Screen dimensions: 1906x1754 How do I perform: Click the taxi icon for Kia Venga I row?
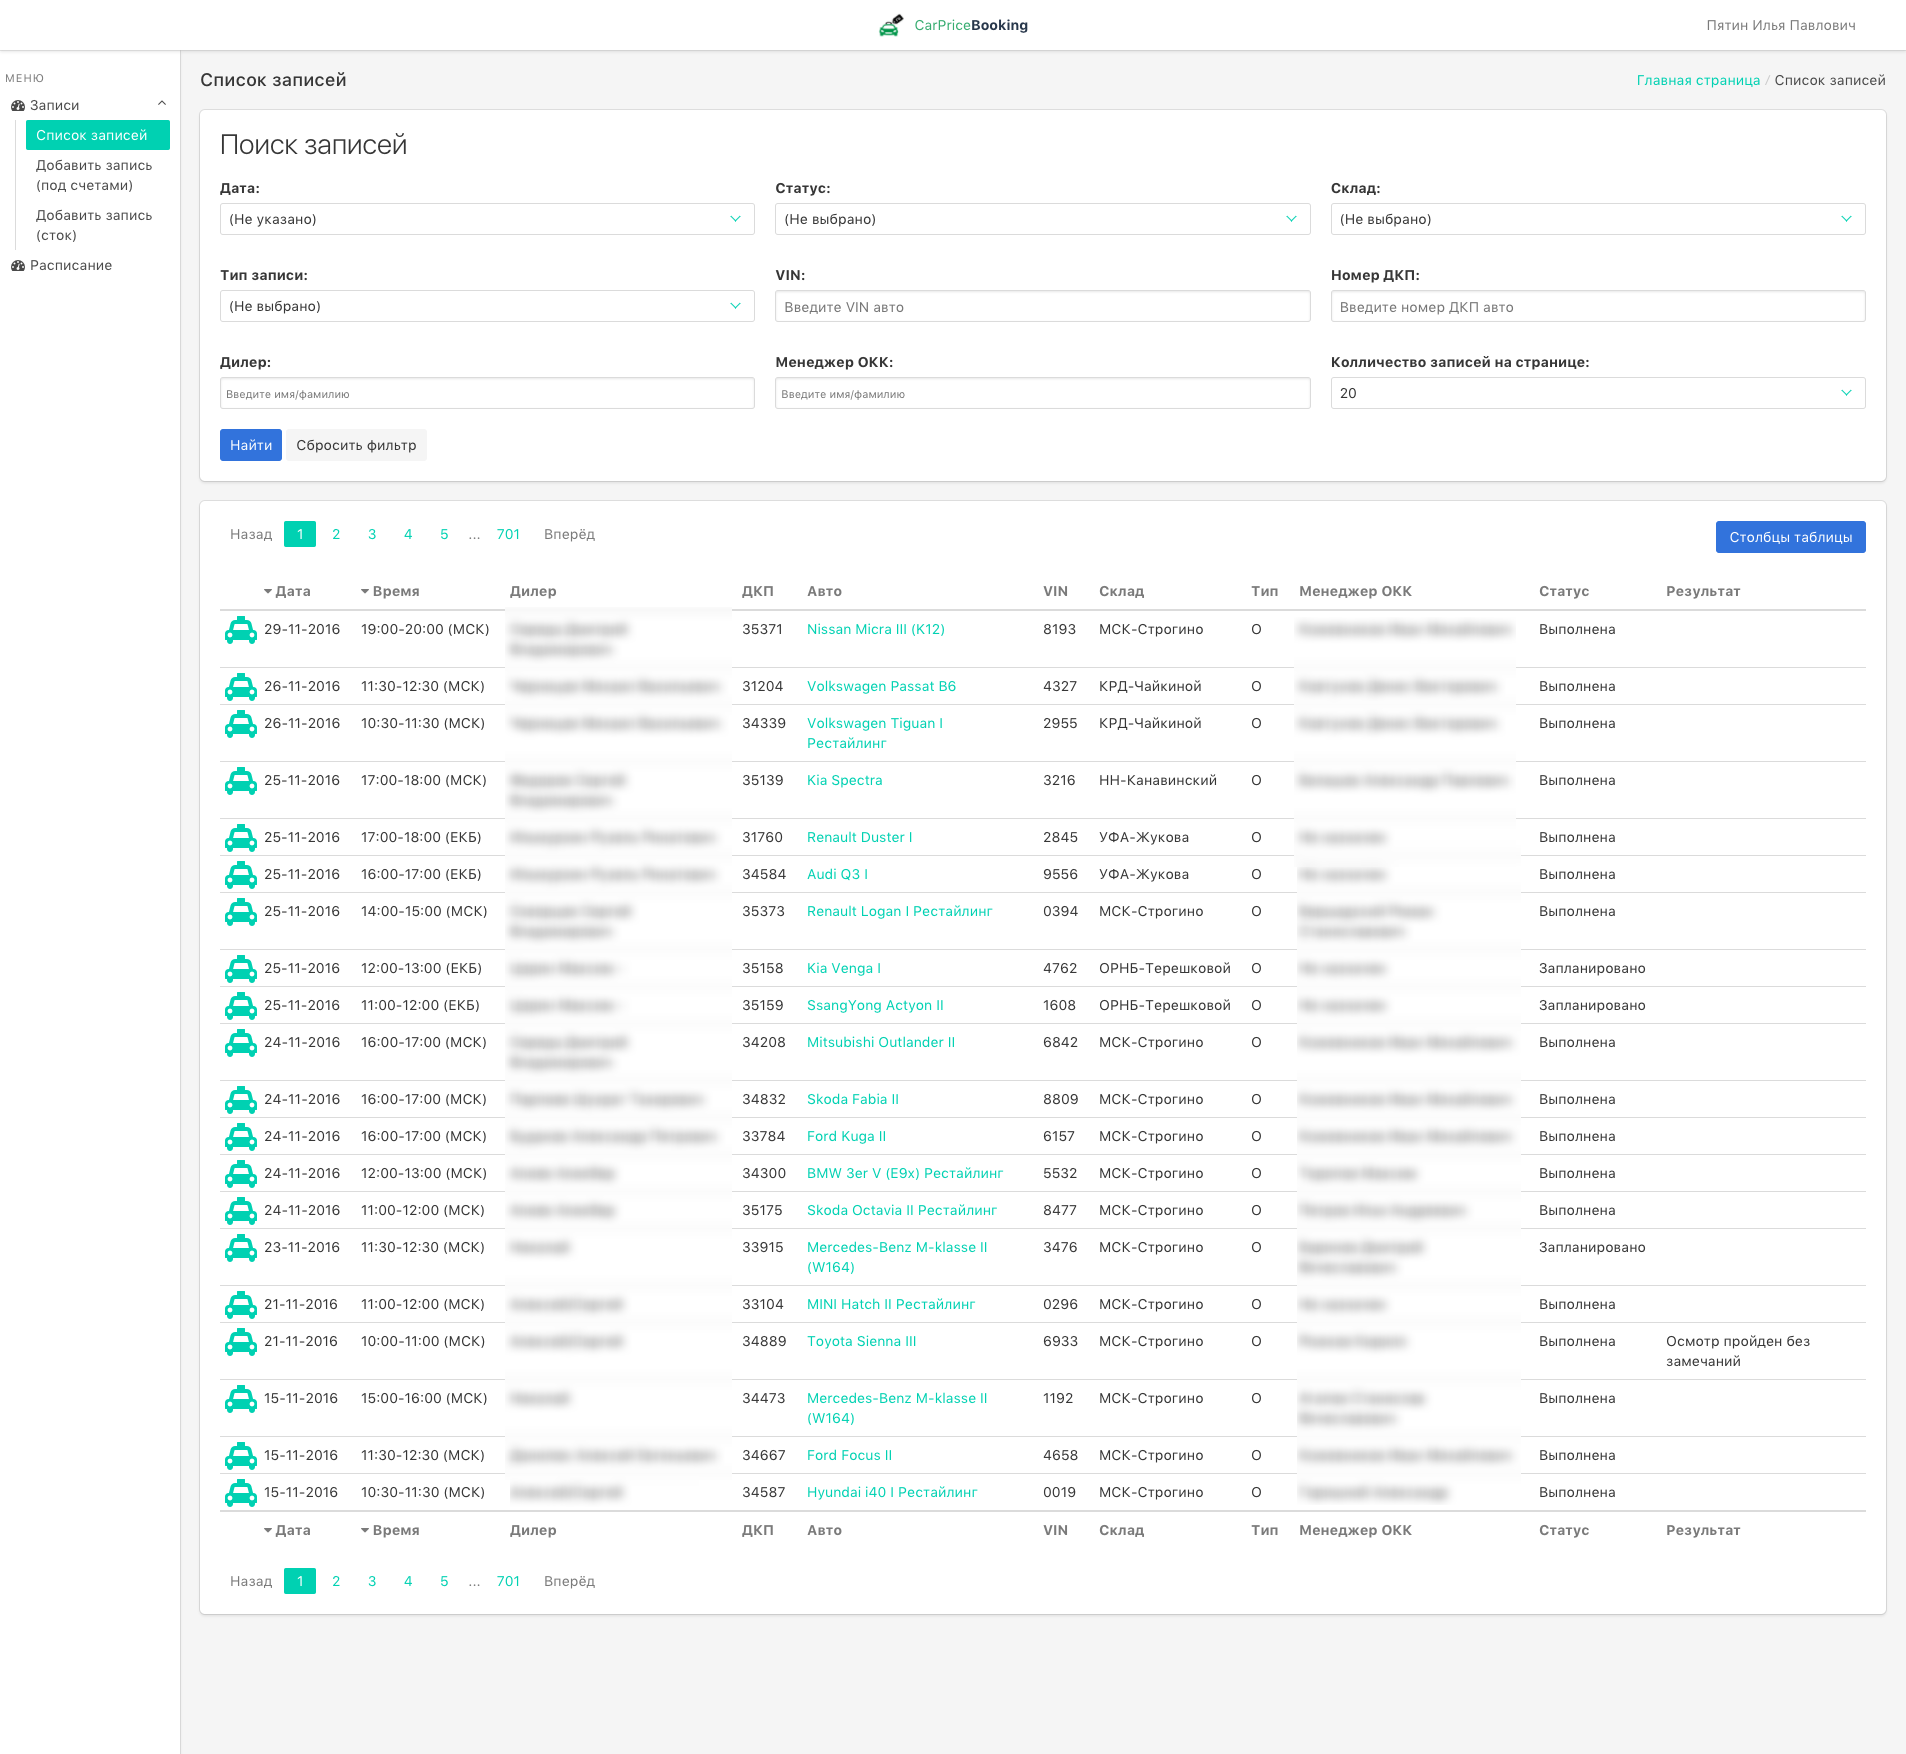tap(241, 969)
